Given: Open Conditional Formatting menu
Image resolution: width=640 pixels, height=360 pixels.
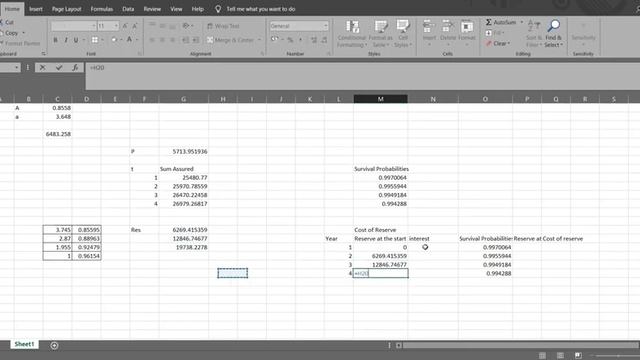Looking at the screenshot, I should pyautogui.click(x=352, y=33).
